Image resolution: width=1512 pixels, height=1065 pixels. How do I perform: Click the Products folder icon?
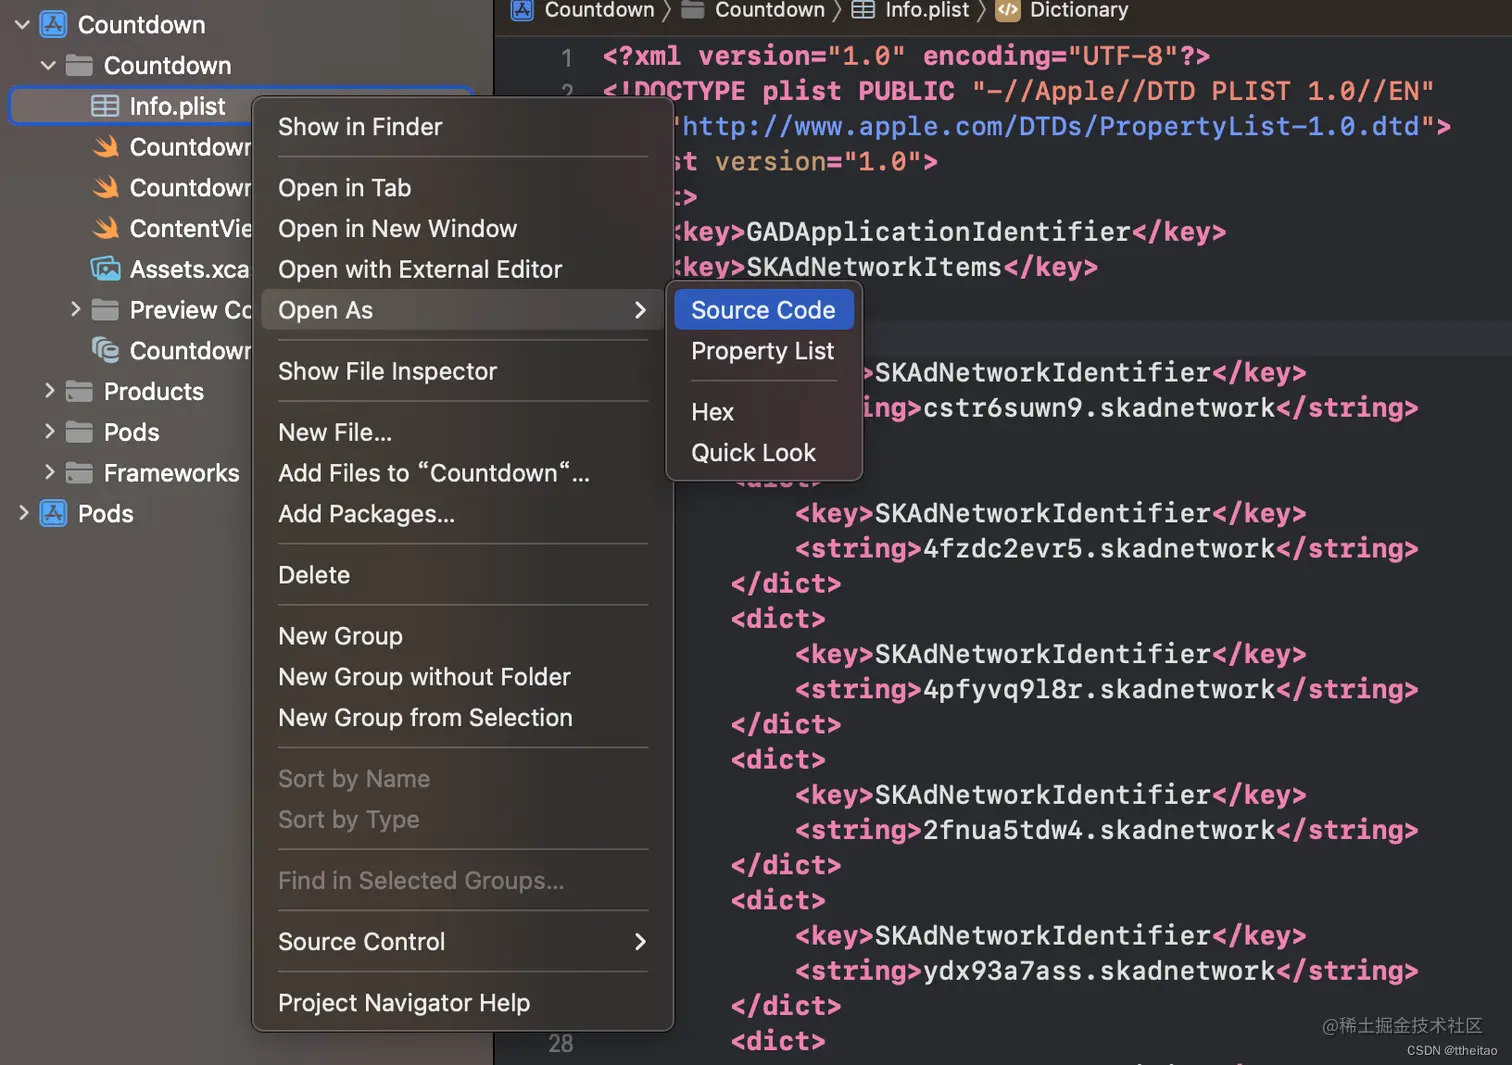click(79, 391)
